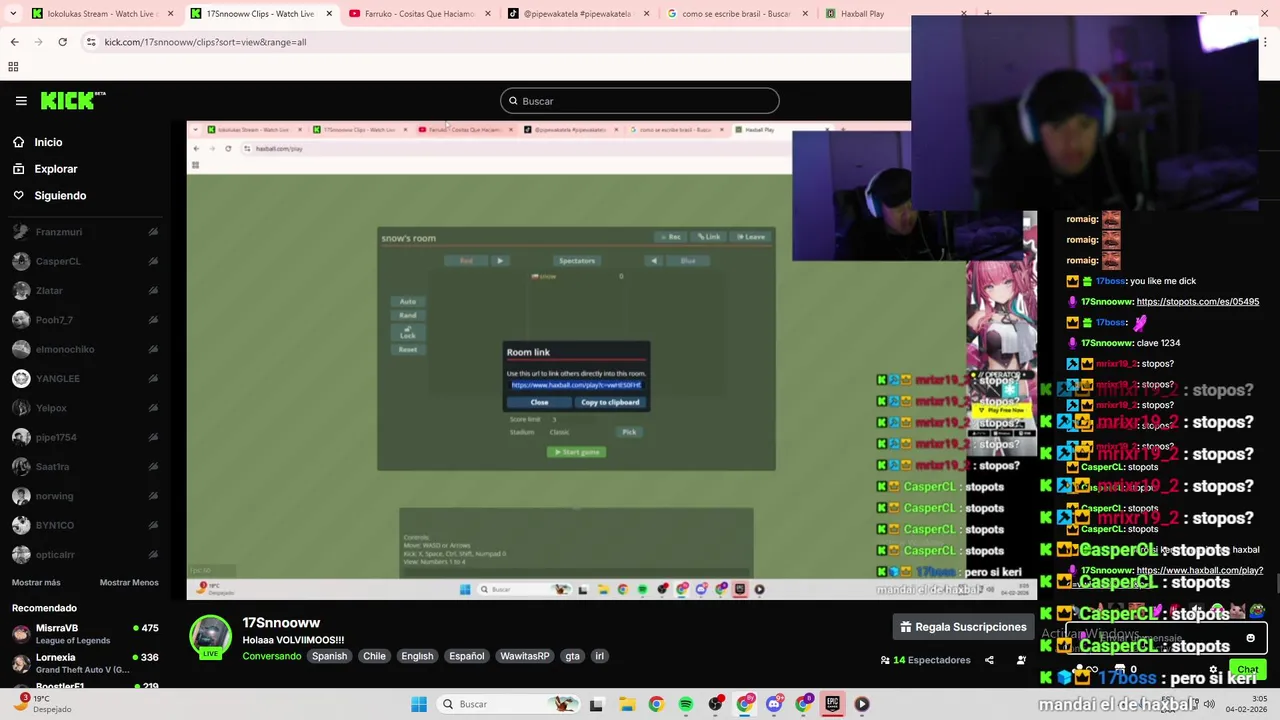Open opticalrr followed channel
The width and height of the screenshot is (1280, 720).
coord(85,554)
